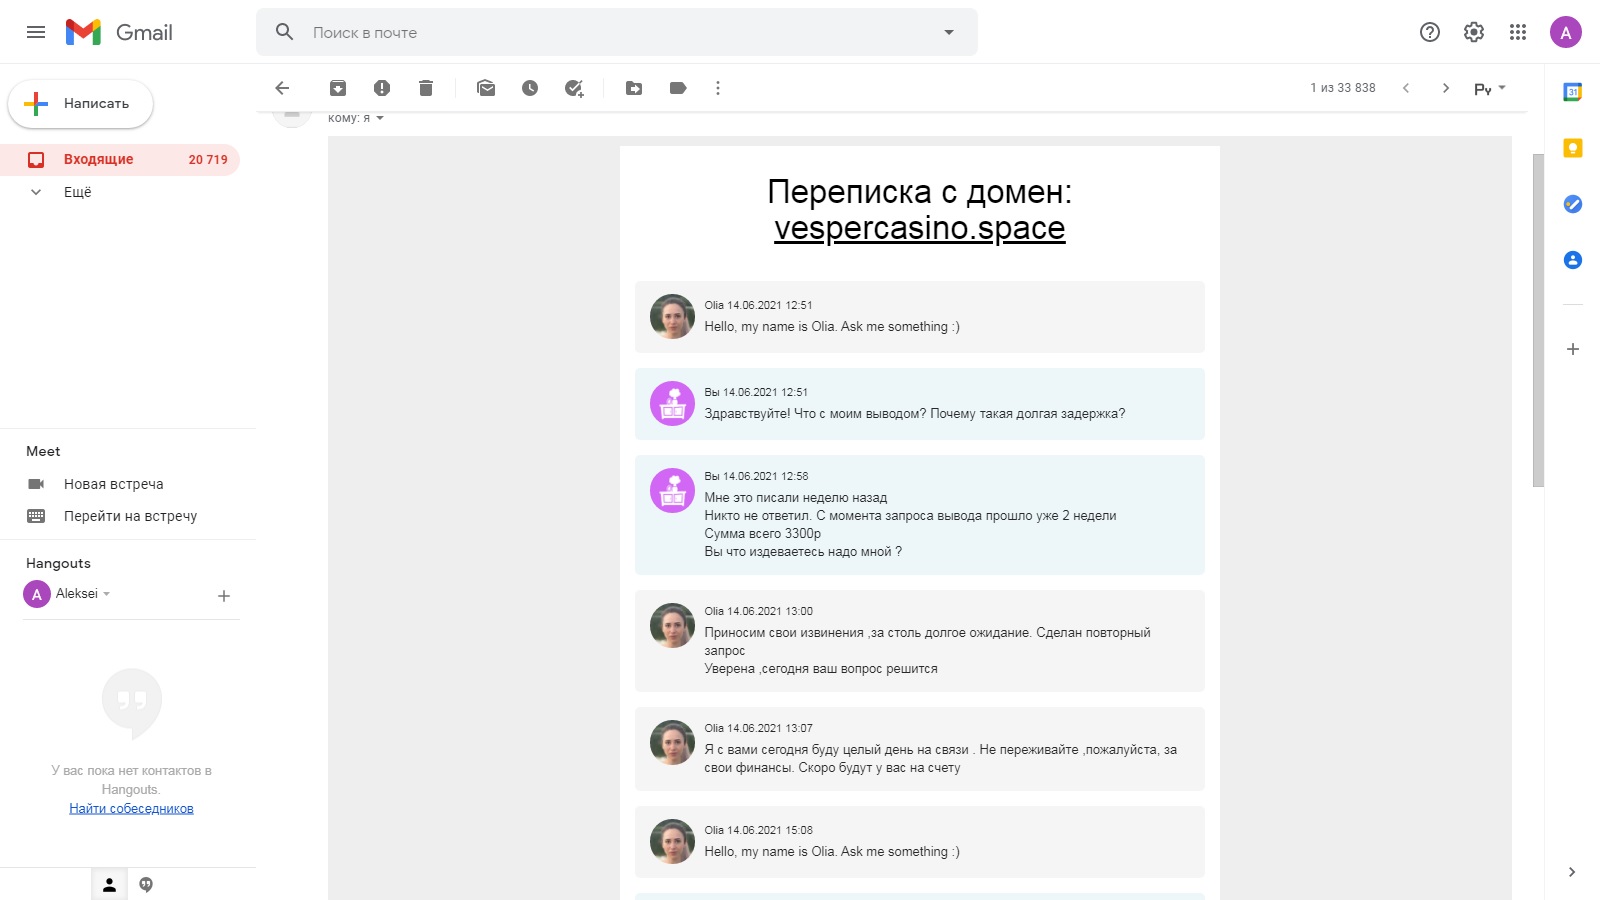Switch to the Hangouts conversations tab

(x=146, y=885)
